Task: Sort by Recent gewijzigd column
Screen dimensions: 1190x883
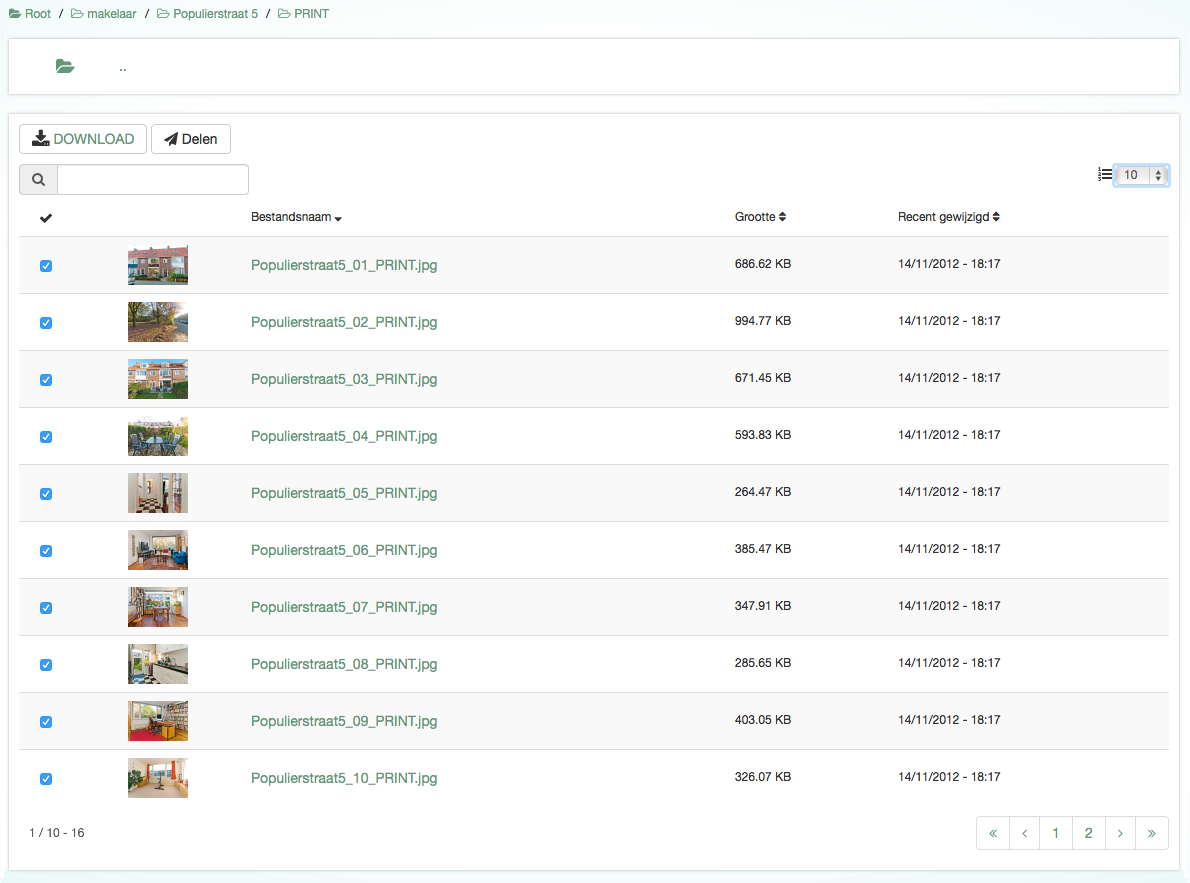Action: point(948,217)
